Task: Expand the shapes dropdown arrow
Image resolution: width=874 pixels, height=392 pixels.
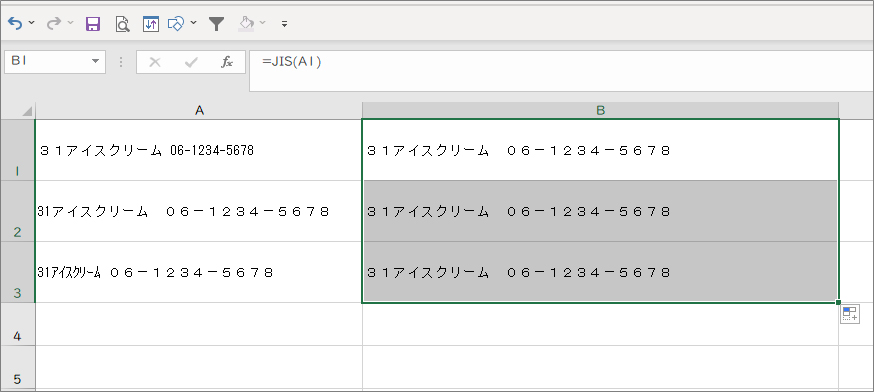Action: [x=193, y=23]
